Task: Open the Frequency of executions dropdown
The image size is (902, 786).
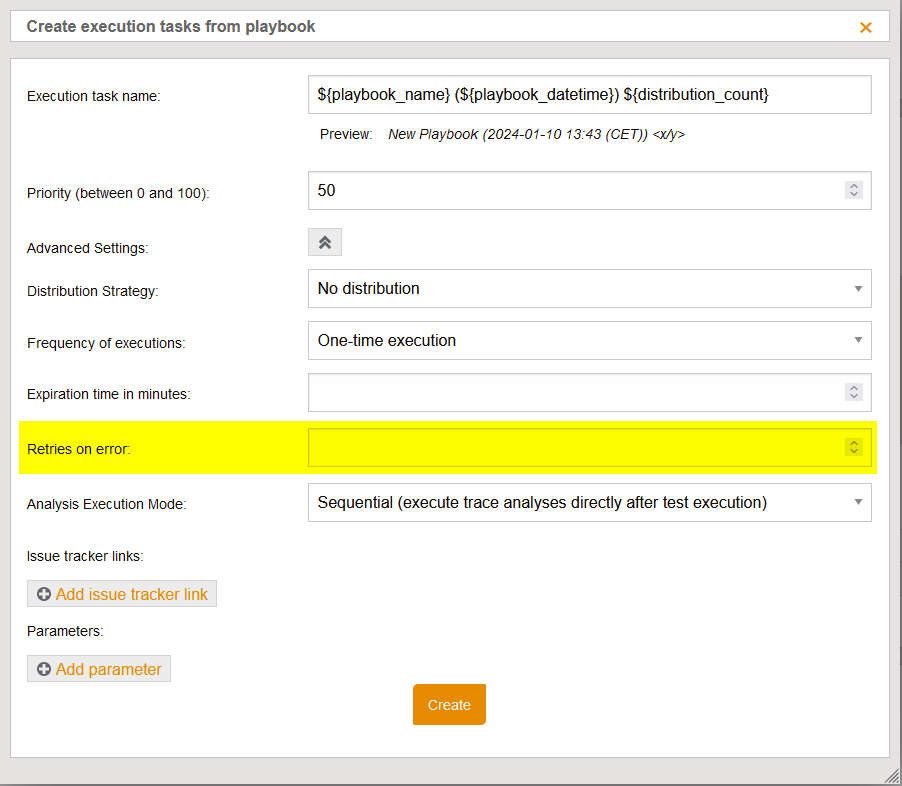Action: point(588,340)
